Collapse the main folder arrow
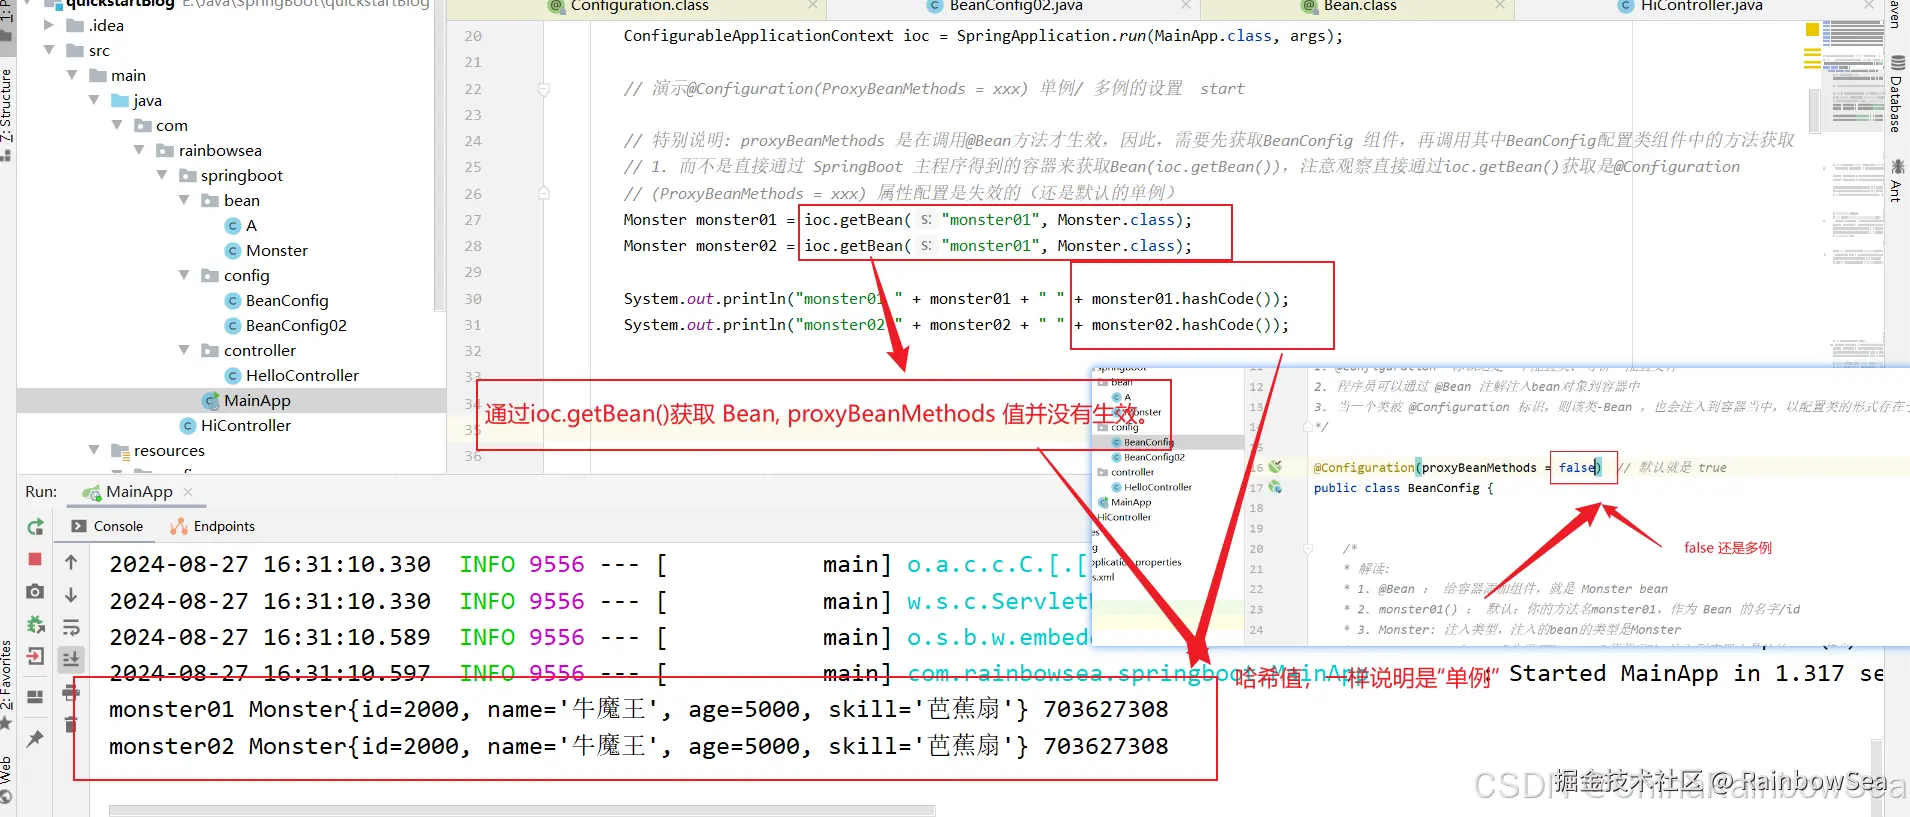The height and width of the screenshot is (817, 1910). pyautogui.click(x=72, y=75)
